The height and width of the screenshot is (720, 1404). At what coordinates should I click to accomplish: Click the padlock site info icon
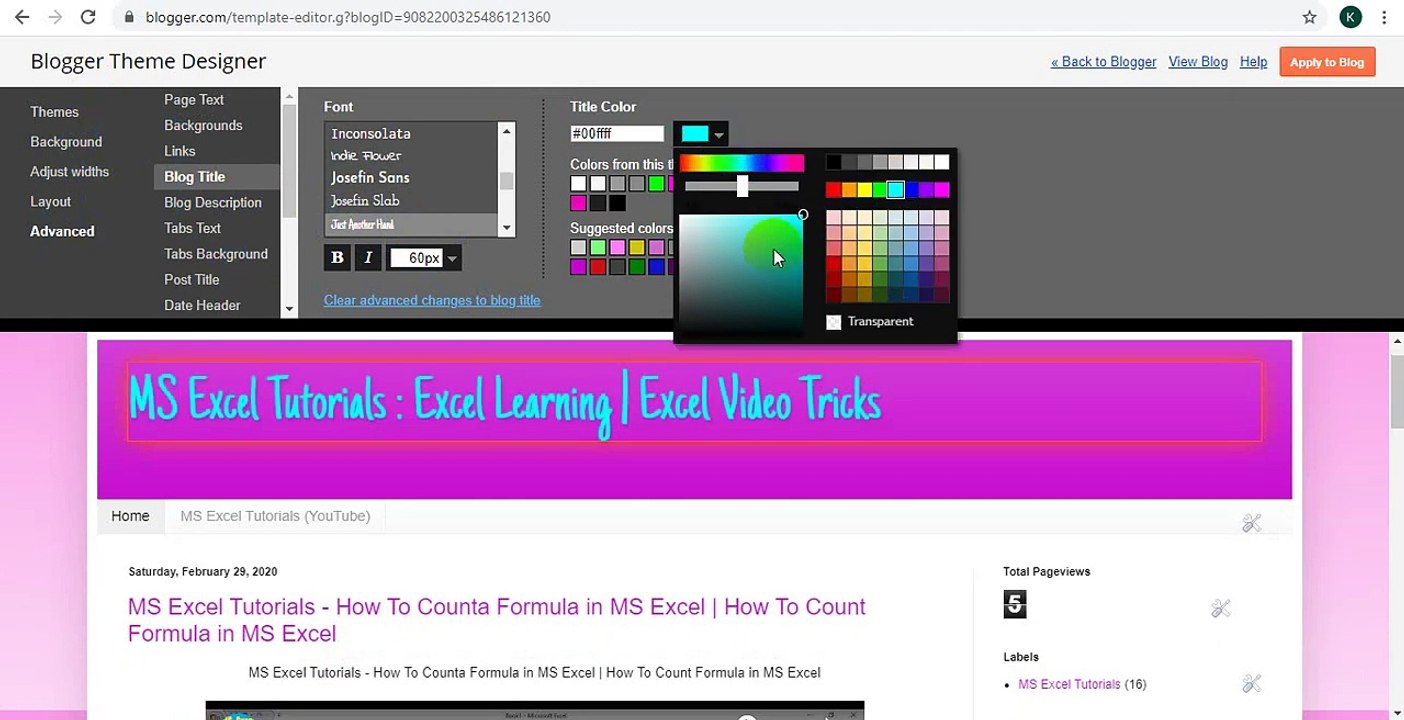[129, 17]
